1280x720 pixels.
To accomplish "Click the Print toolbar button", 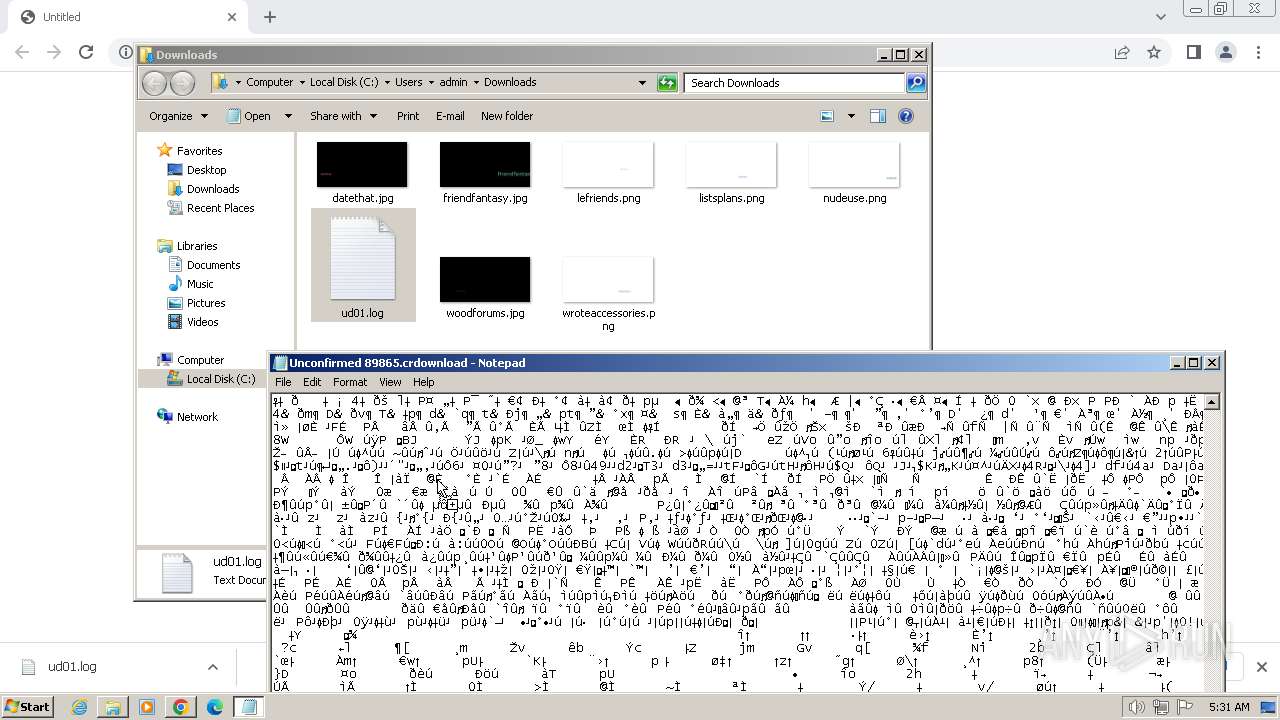I will [x=408, y=116].
